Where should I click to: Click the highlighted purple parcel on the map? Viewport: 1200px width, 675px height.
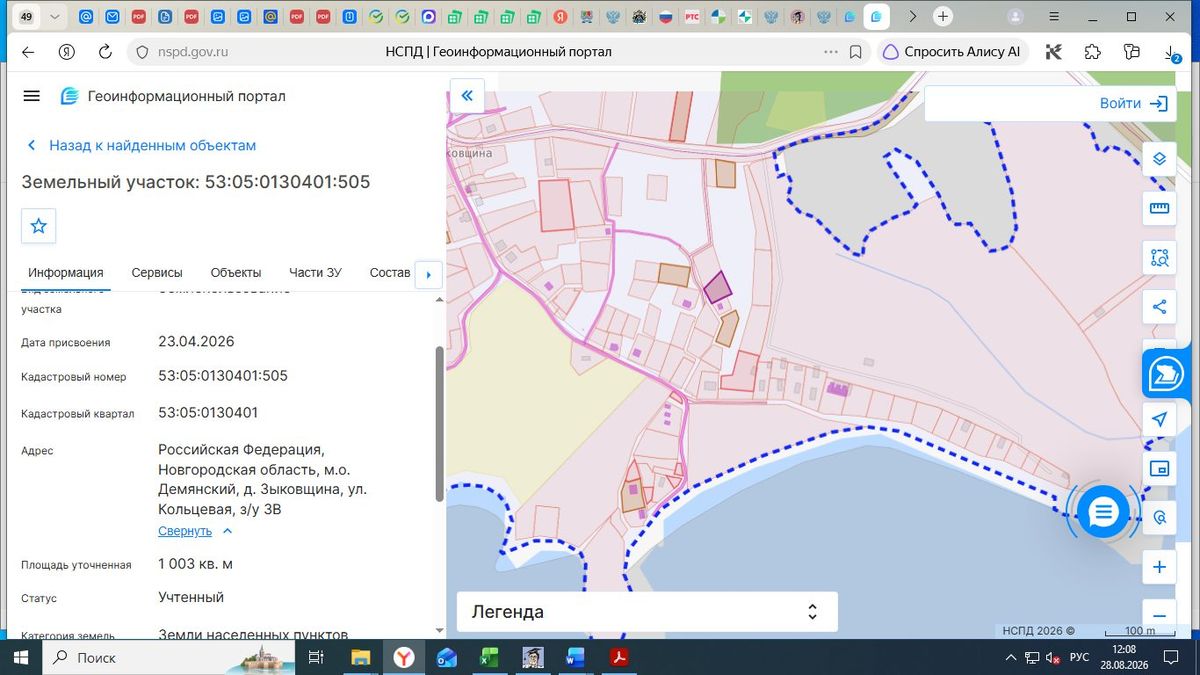coord(717,288)
